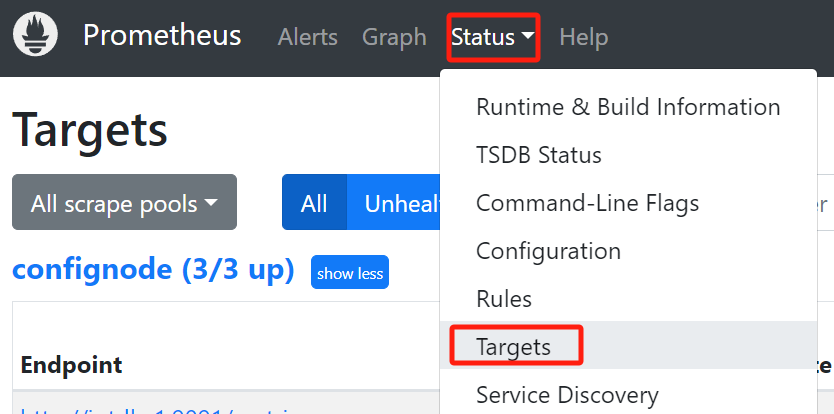Click Targets in the Status dropdown
The height and width of the screenshot is (414, 834).
click(514, 347)
